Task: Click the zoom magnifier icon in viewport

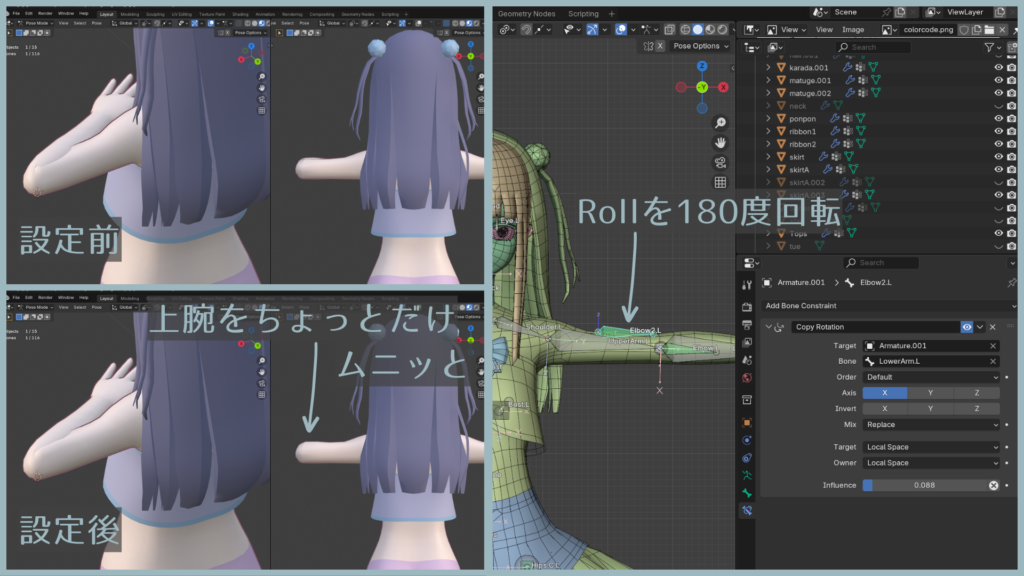Action: (x=720, y=122)
